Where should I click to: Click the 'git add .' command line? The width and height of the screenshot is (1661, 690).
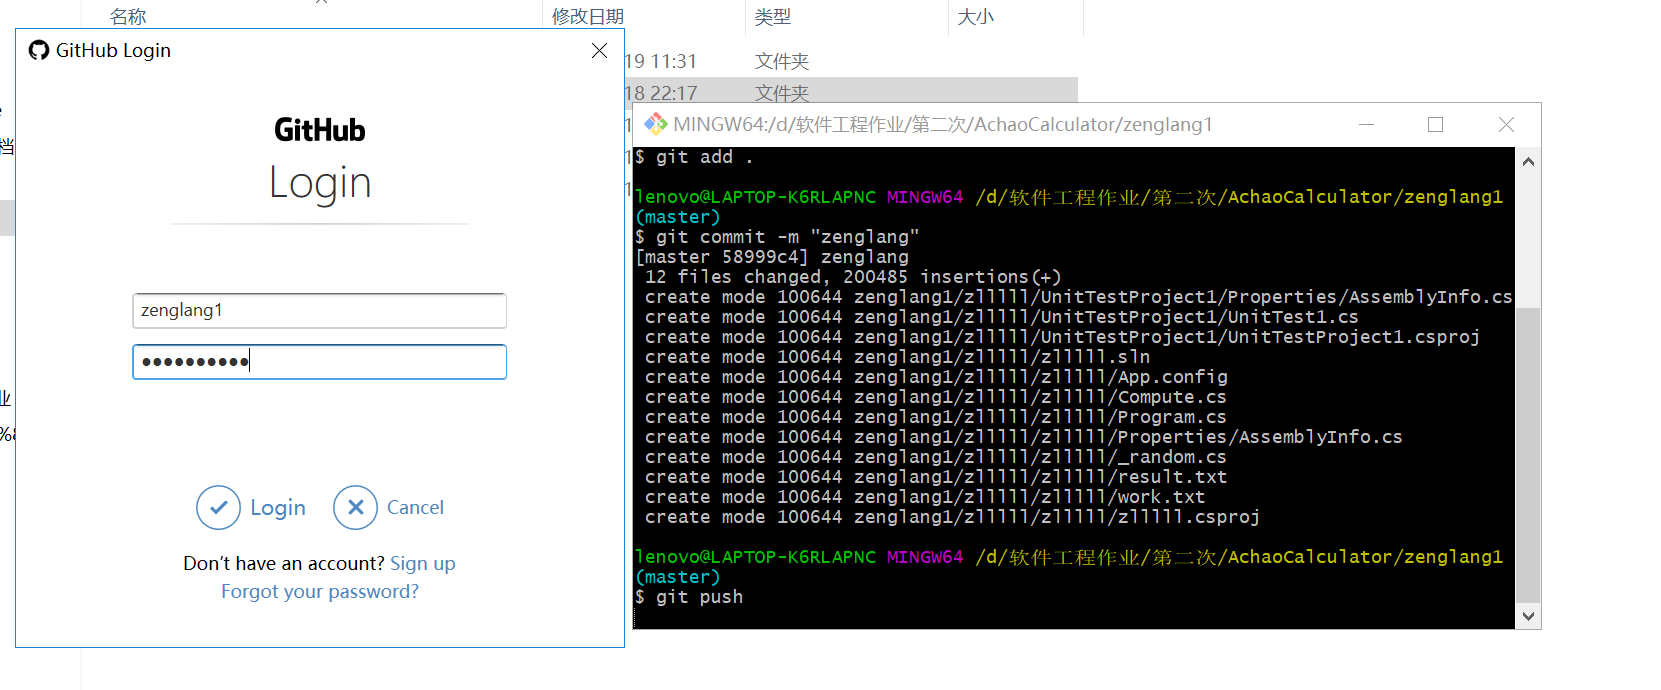[694, 157]
